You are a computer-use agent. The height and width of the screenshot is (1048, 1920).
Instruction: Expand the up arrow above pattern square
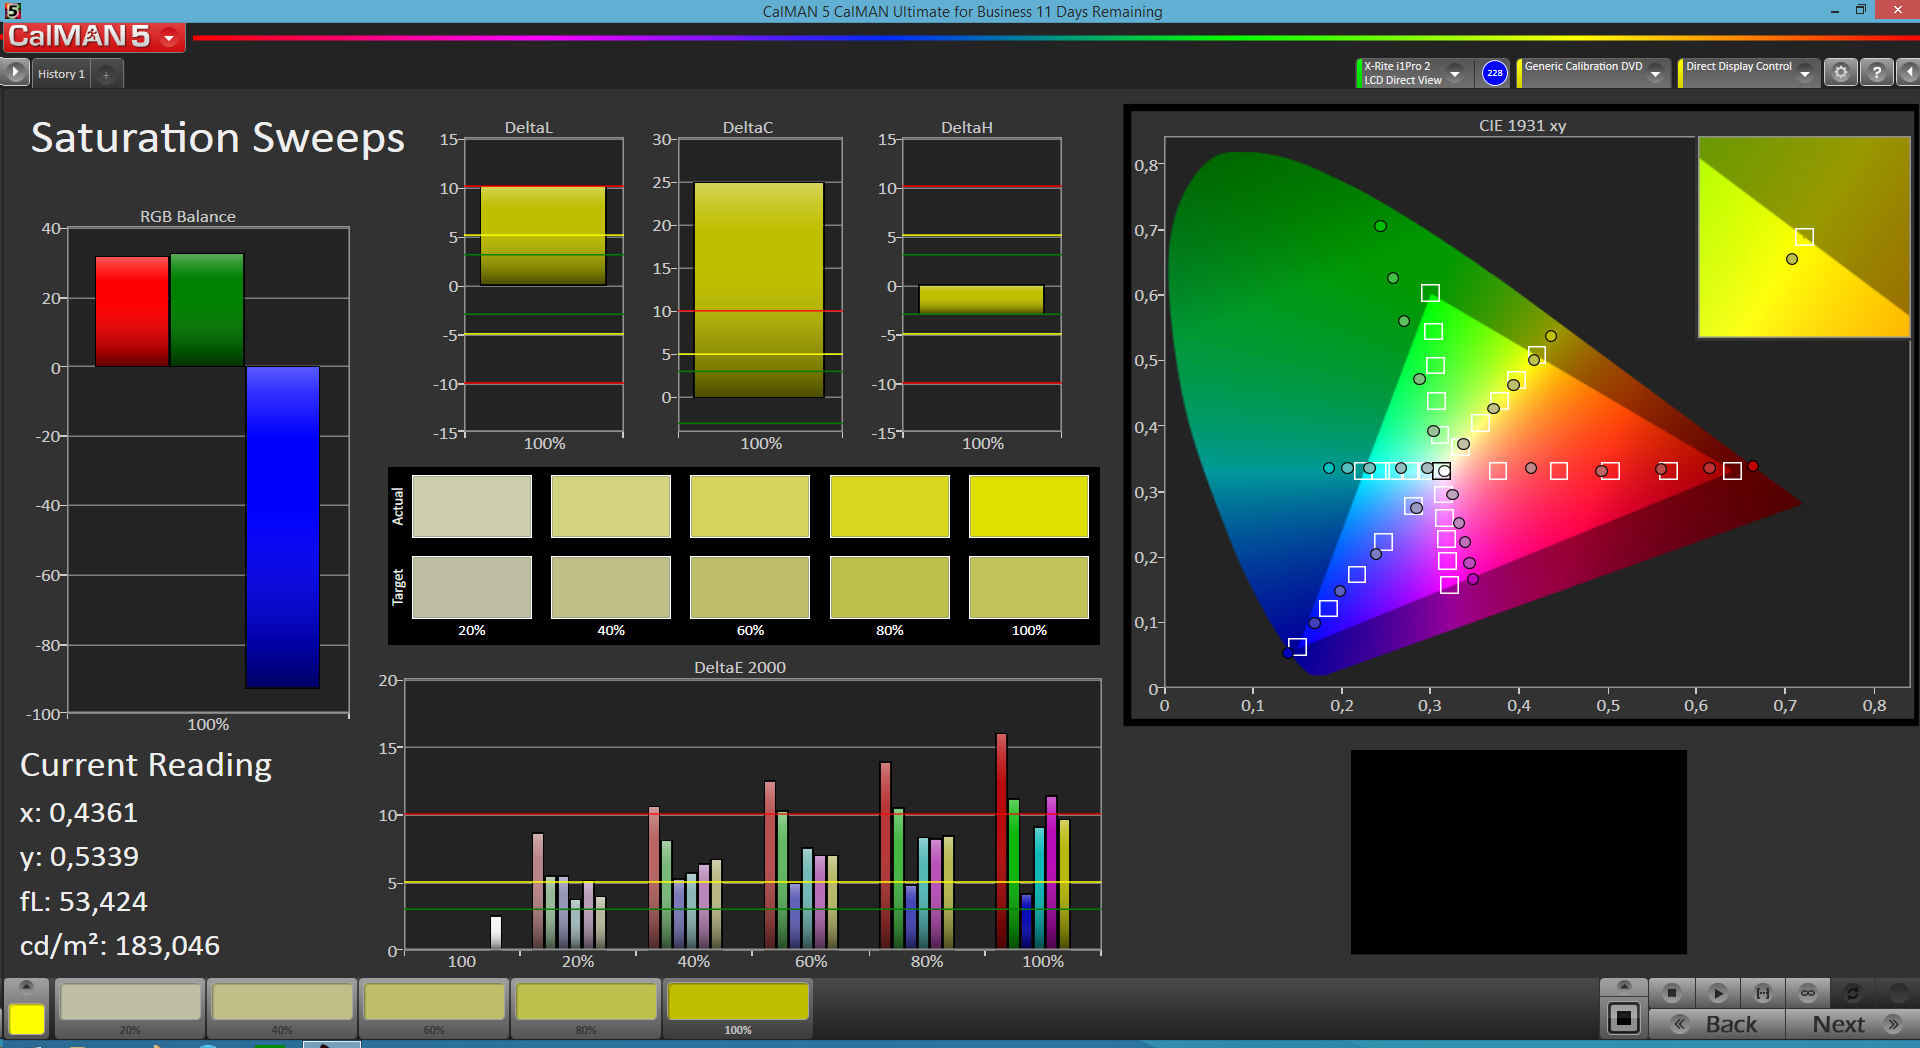tap(1624, 987)
